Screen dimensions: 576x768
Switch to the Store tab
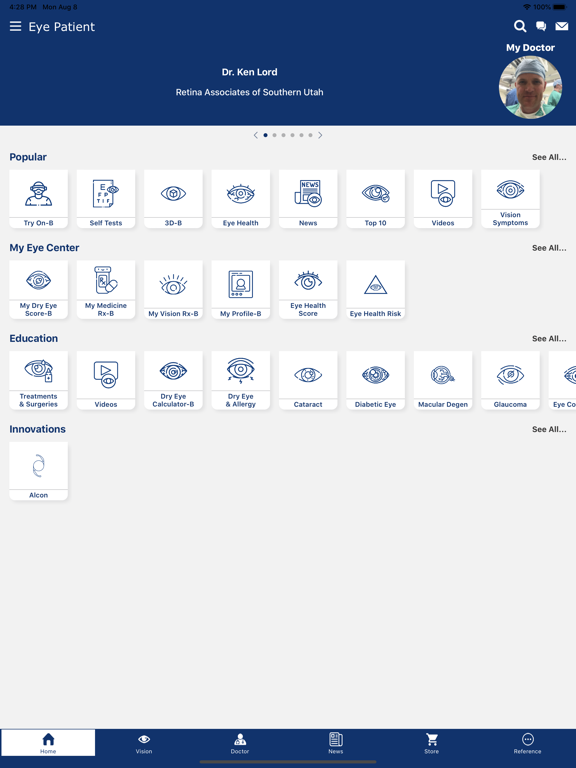coord(432,744)
